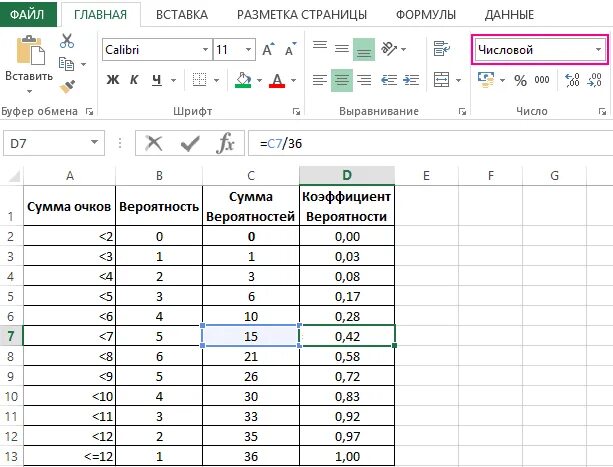The height and width of the screenshot is (467, 613).
Task: Open the underline style dropdown arrow
Action: [x=173, y=80]
